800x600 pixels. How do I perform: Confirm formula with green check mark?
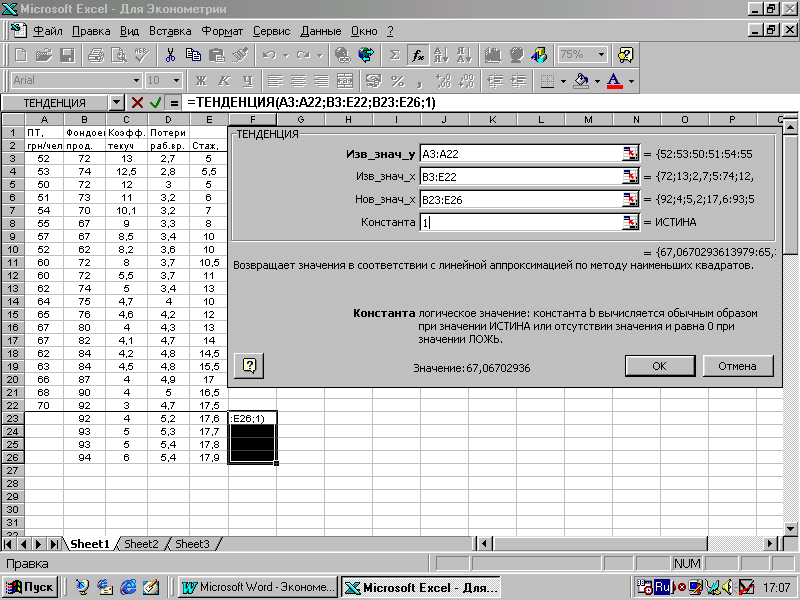[x=155, y=103]
